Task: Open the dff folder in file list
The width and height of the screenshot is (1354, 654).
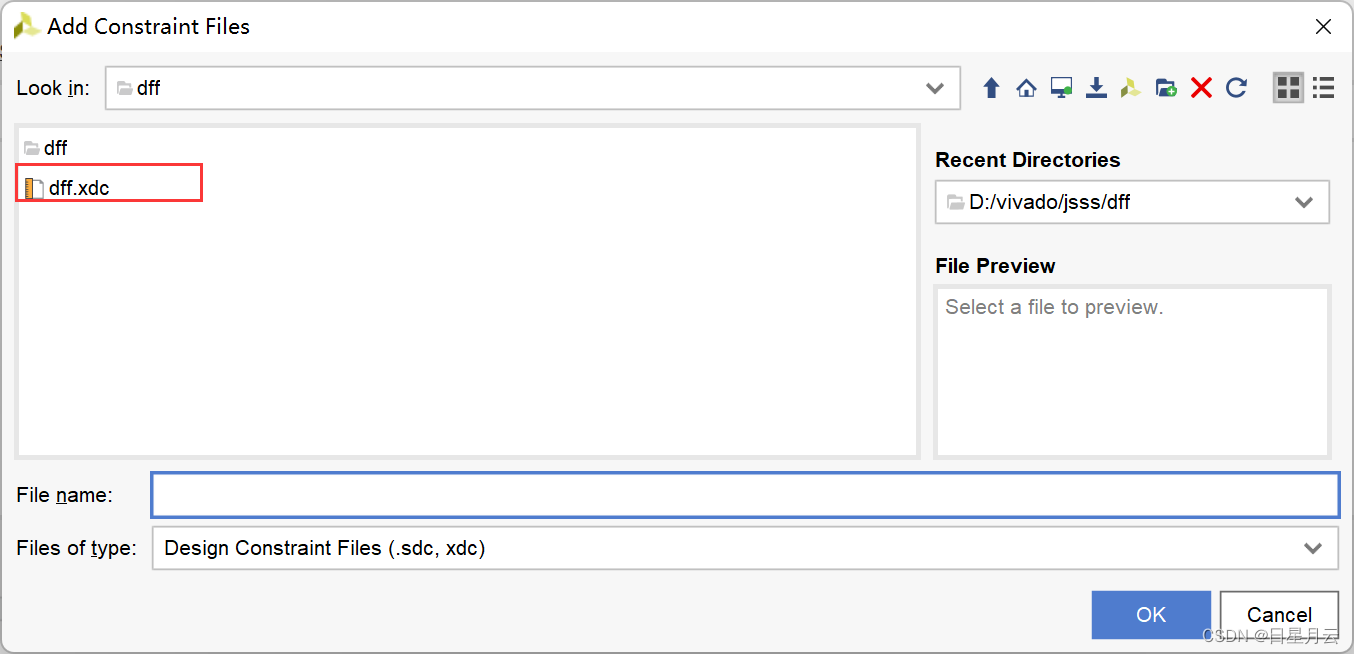Action: pos(55,148)
